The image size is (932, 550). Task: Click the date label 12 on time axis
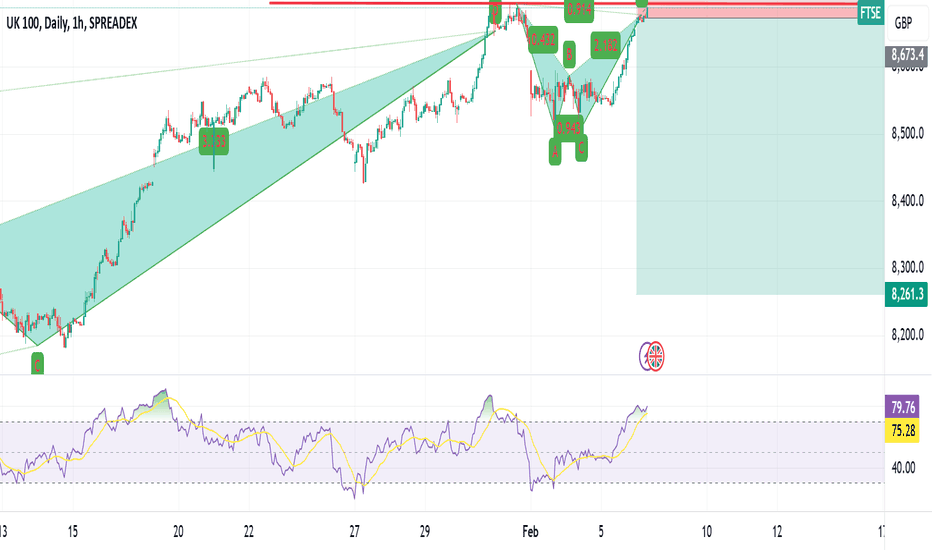click(x=777, y=531)
